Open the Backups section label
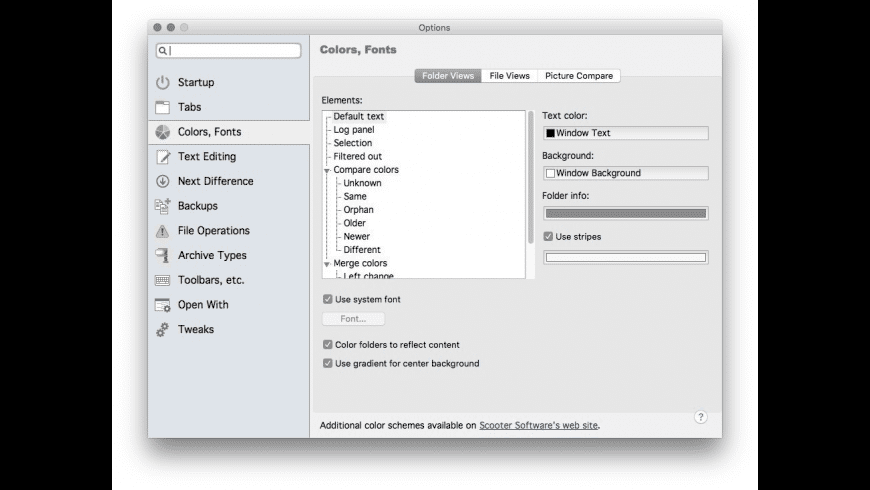This screenshot has height=490, width=870. tap(198, 206)
